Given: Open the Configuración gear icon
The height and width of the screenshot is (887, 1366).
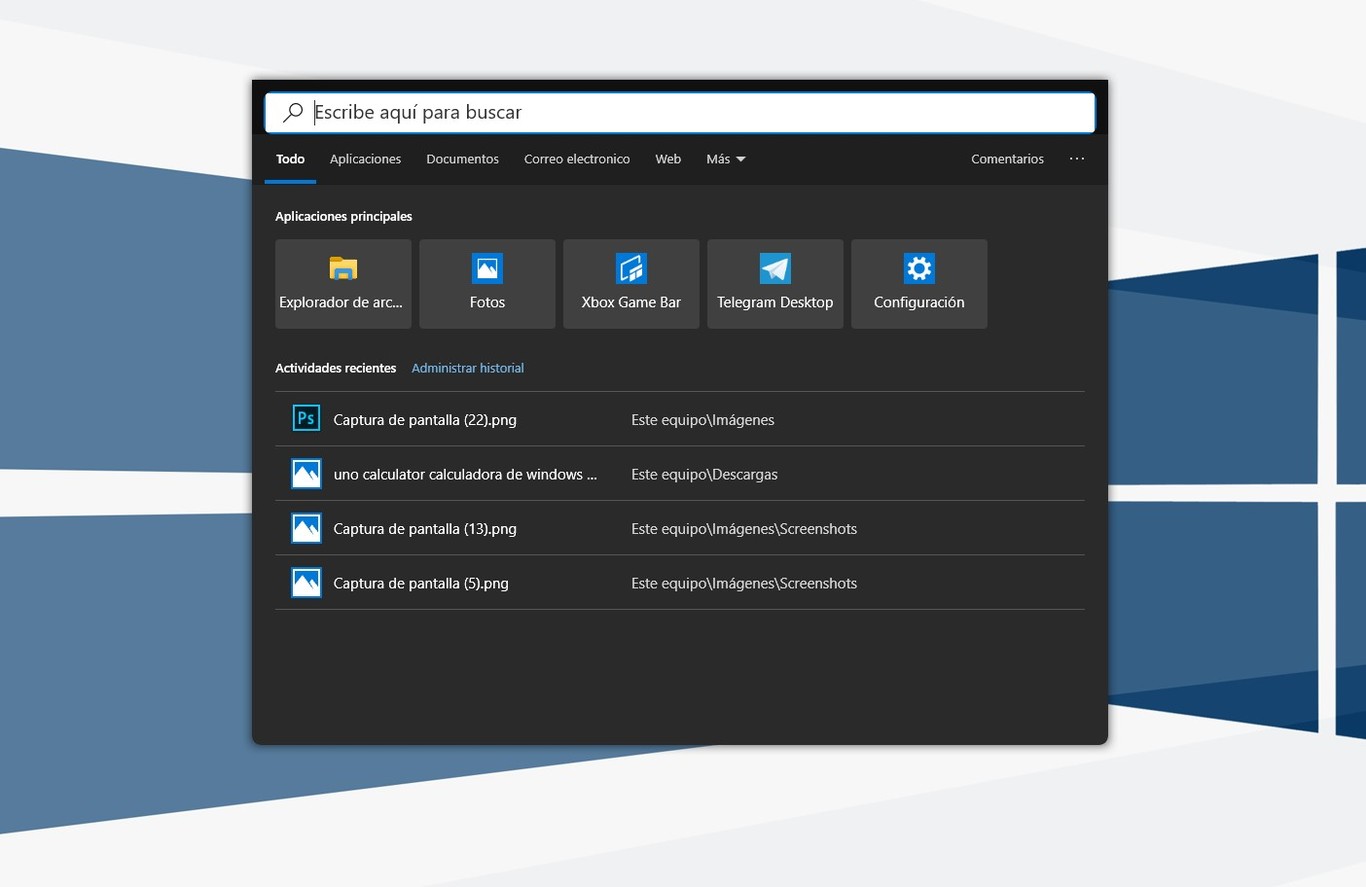Looking at the screenshot, I should point(919,269).
